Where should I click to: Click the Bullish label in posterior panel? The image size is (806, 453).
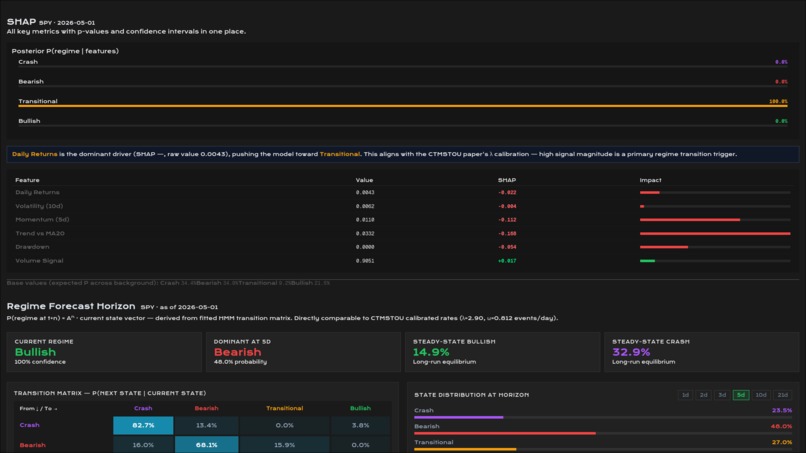[29, 121]
